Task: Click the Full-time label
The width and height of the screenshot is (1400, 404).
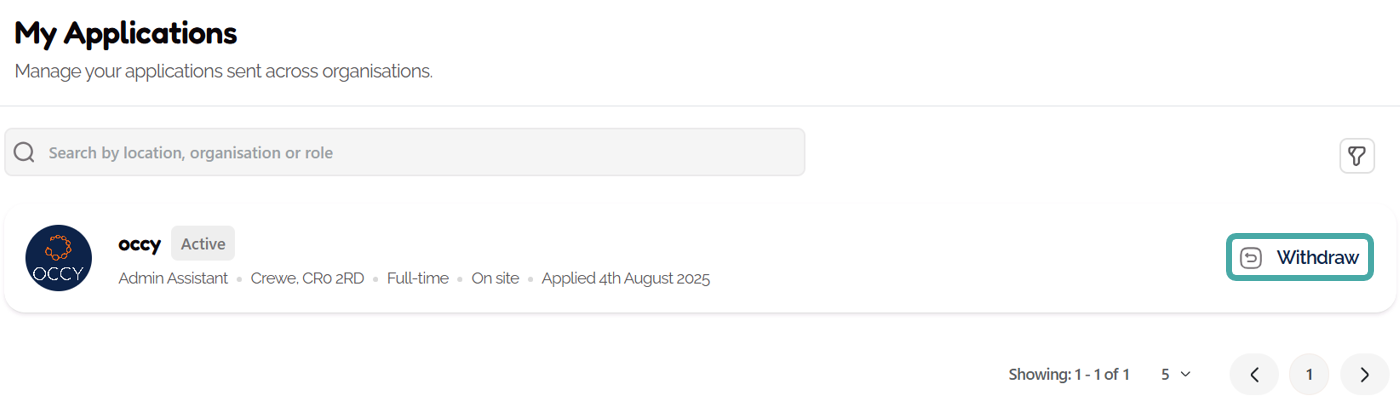Action: coord(418,279)
